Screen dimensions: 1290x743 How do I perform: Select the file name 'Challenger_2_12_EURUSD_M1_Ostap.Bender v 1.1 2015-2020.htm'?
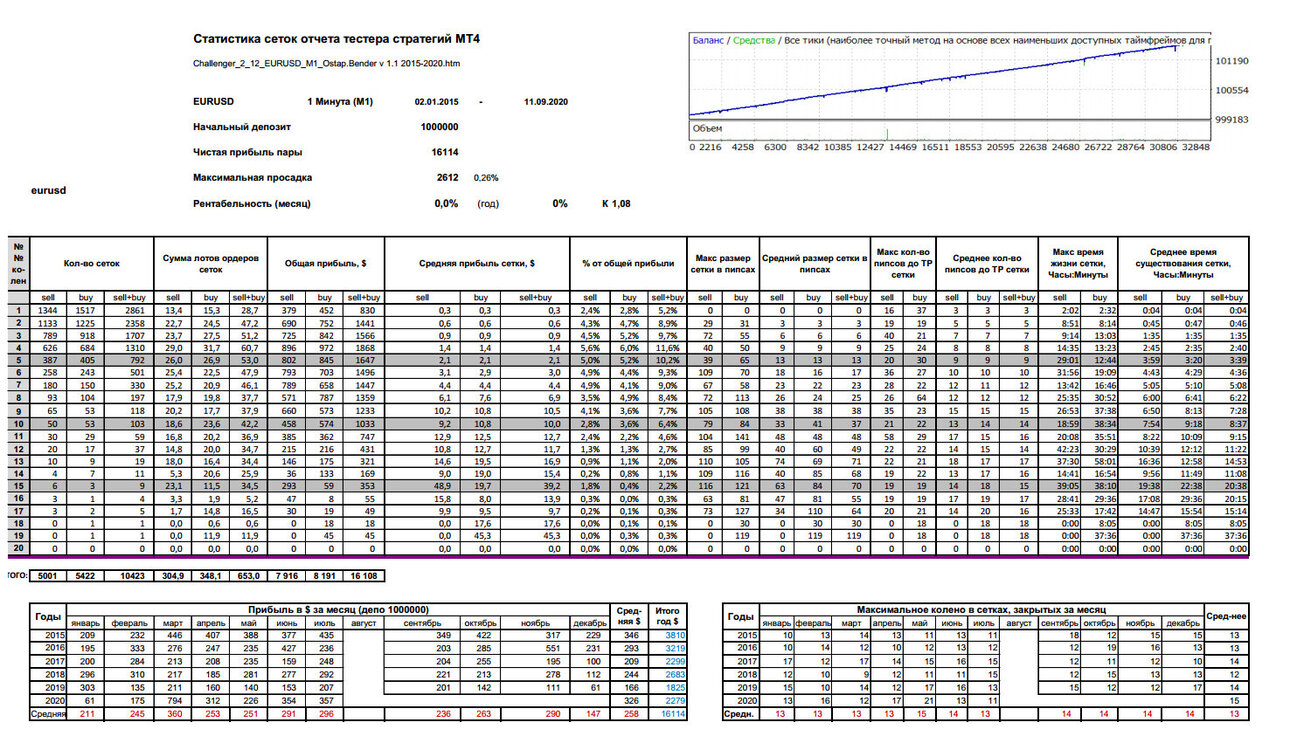coord(326,64)
